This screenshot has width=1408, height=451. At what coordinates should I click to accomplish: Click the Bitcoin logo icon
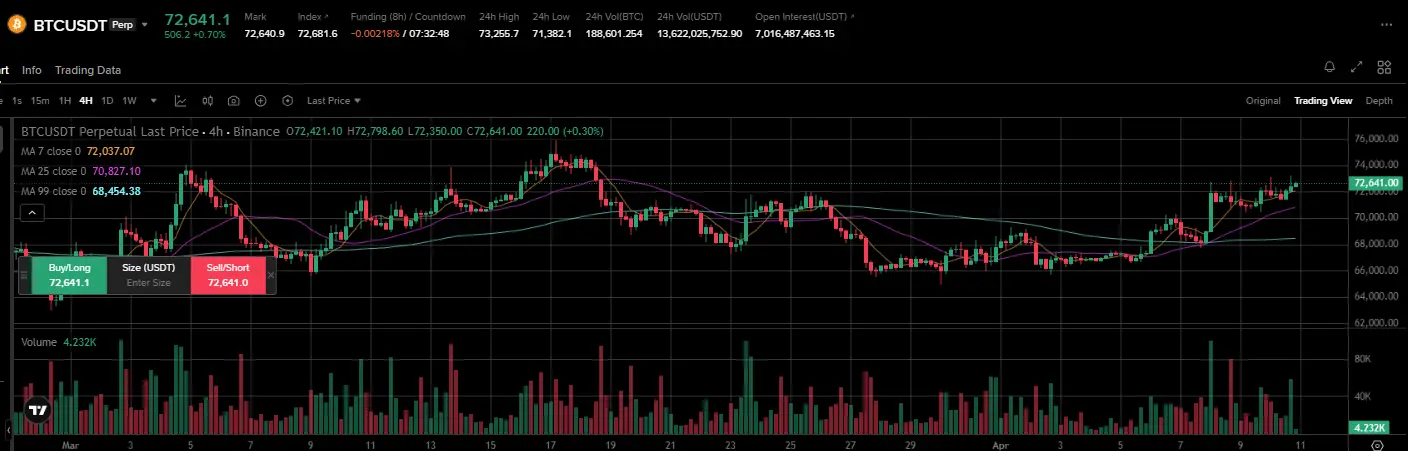tap(15, 25)
